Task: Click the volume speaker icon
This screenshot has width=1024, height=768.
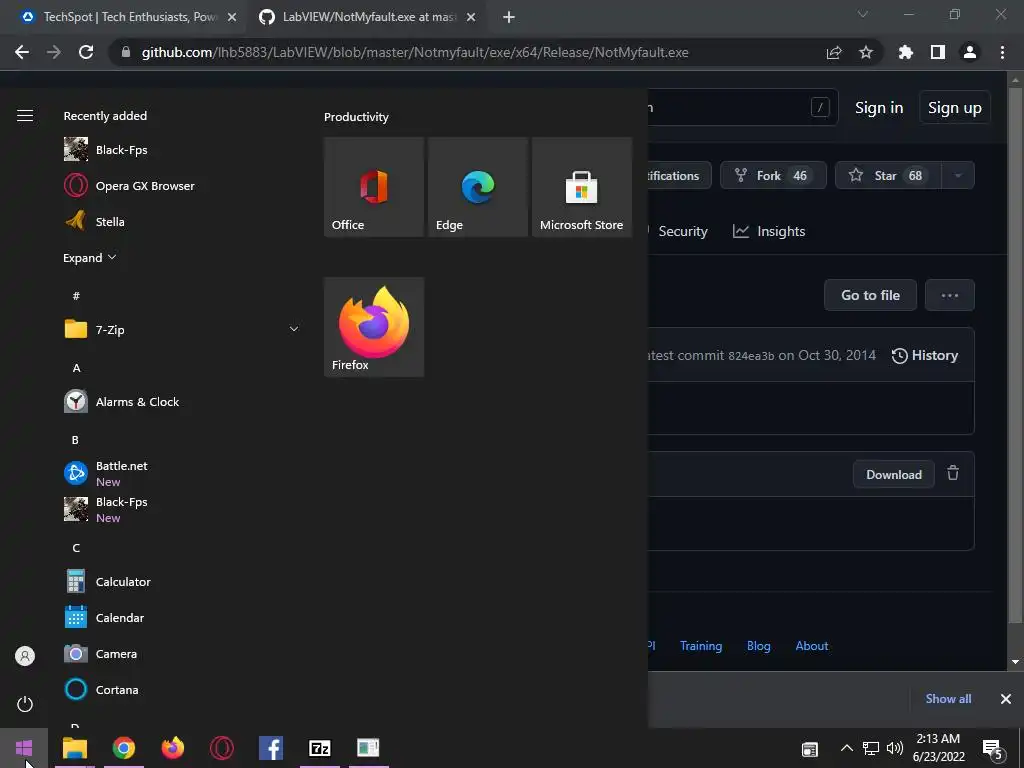Action: click(x=895, y=748)
